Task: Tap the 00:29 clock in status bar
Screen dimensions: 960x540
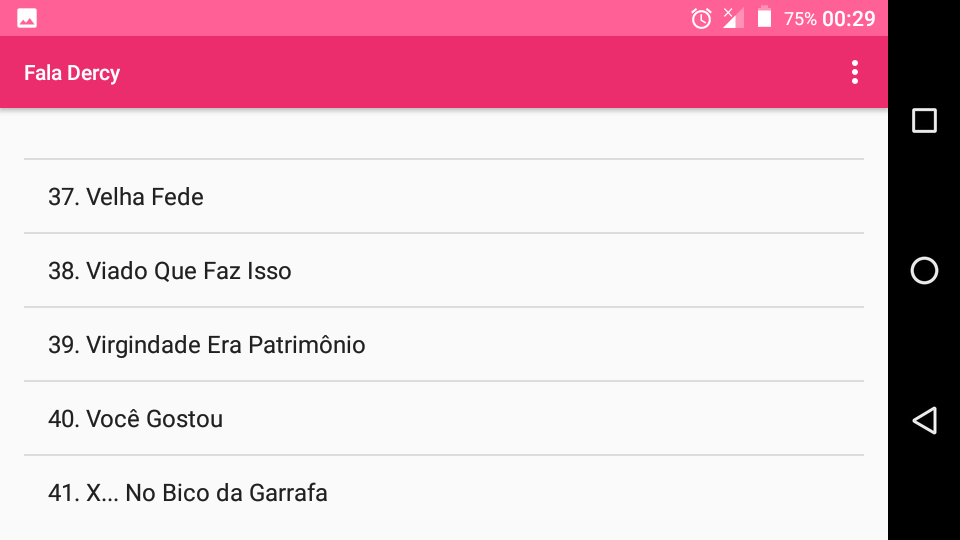Action: [849, 18]
